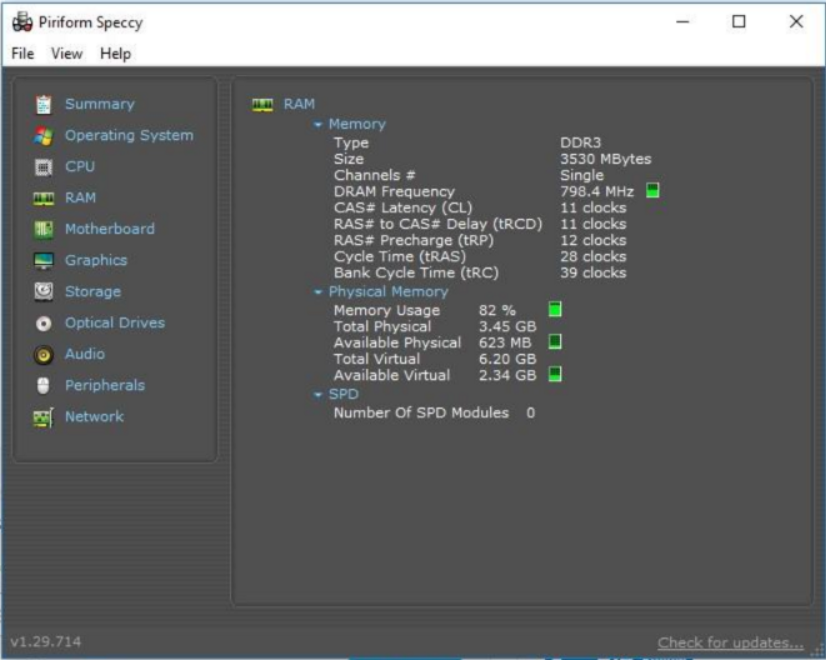
Task: Select the 3.45 GB Total Physical value
Action: pos(507,327)
